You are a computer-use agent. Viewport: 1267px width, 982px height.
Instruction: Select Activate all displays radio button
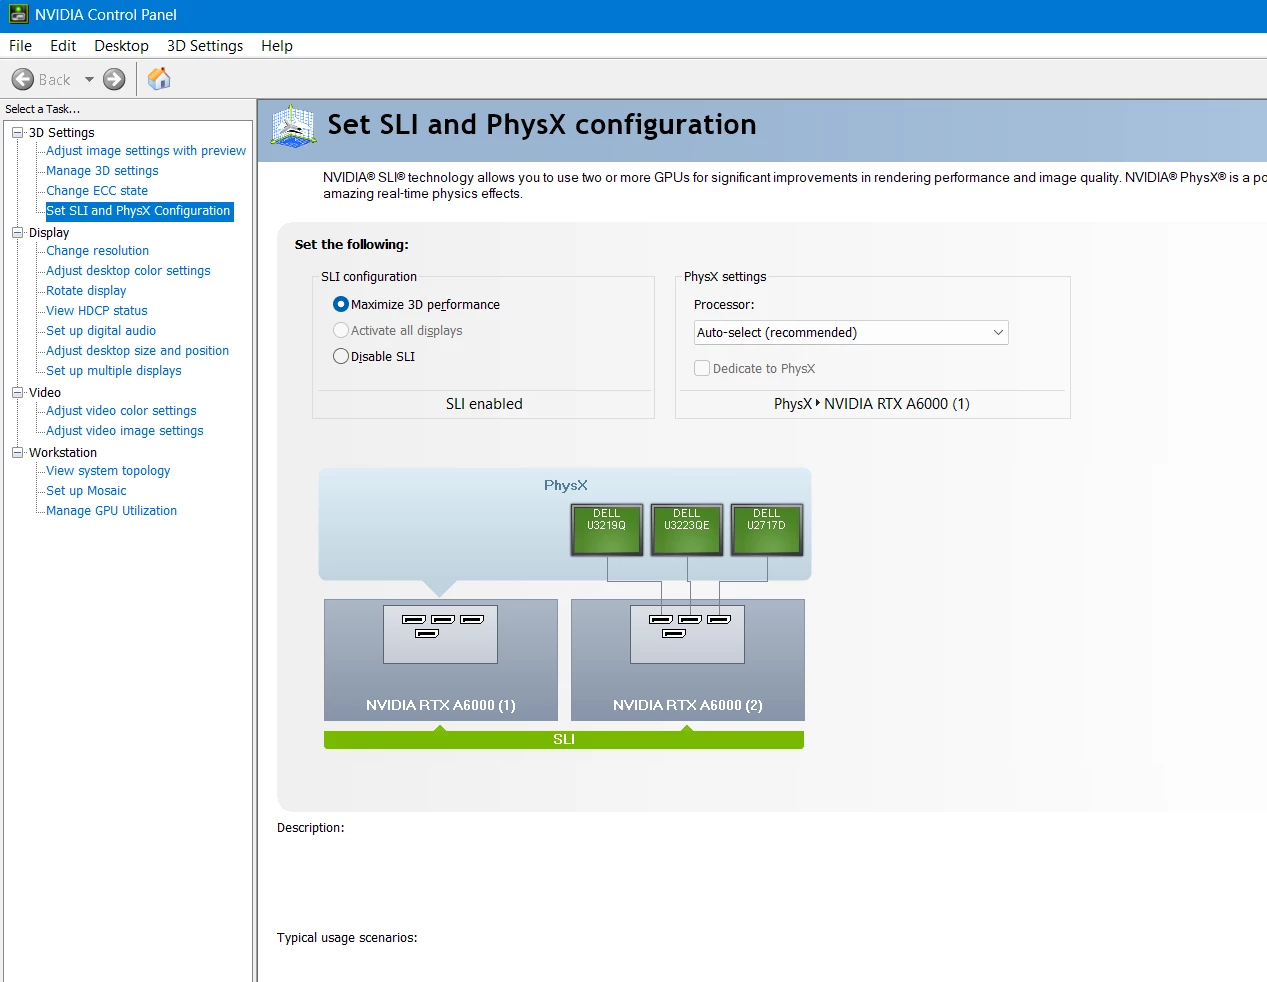coord(341,330)
